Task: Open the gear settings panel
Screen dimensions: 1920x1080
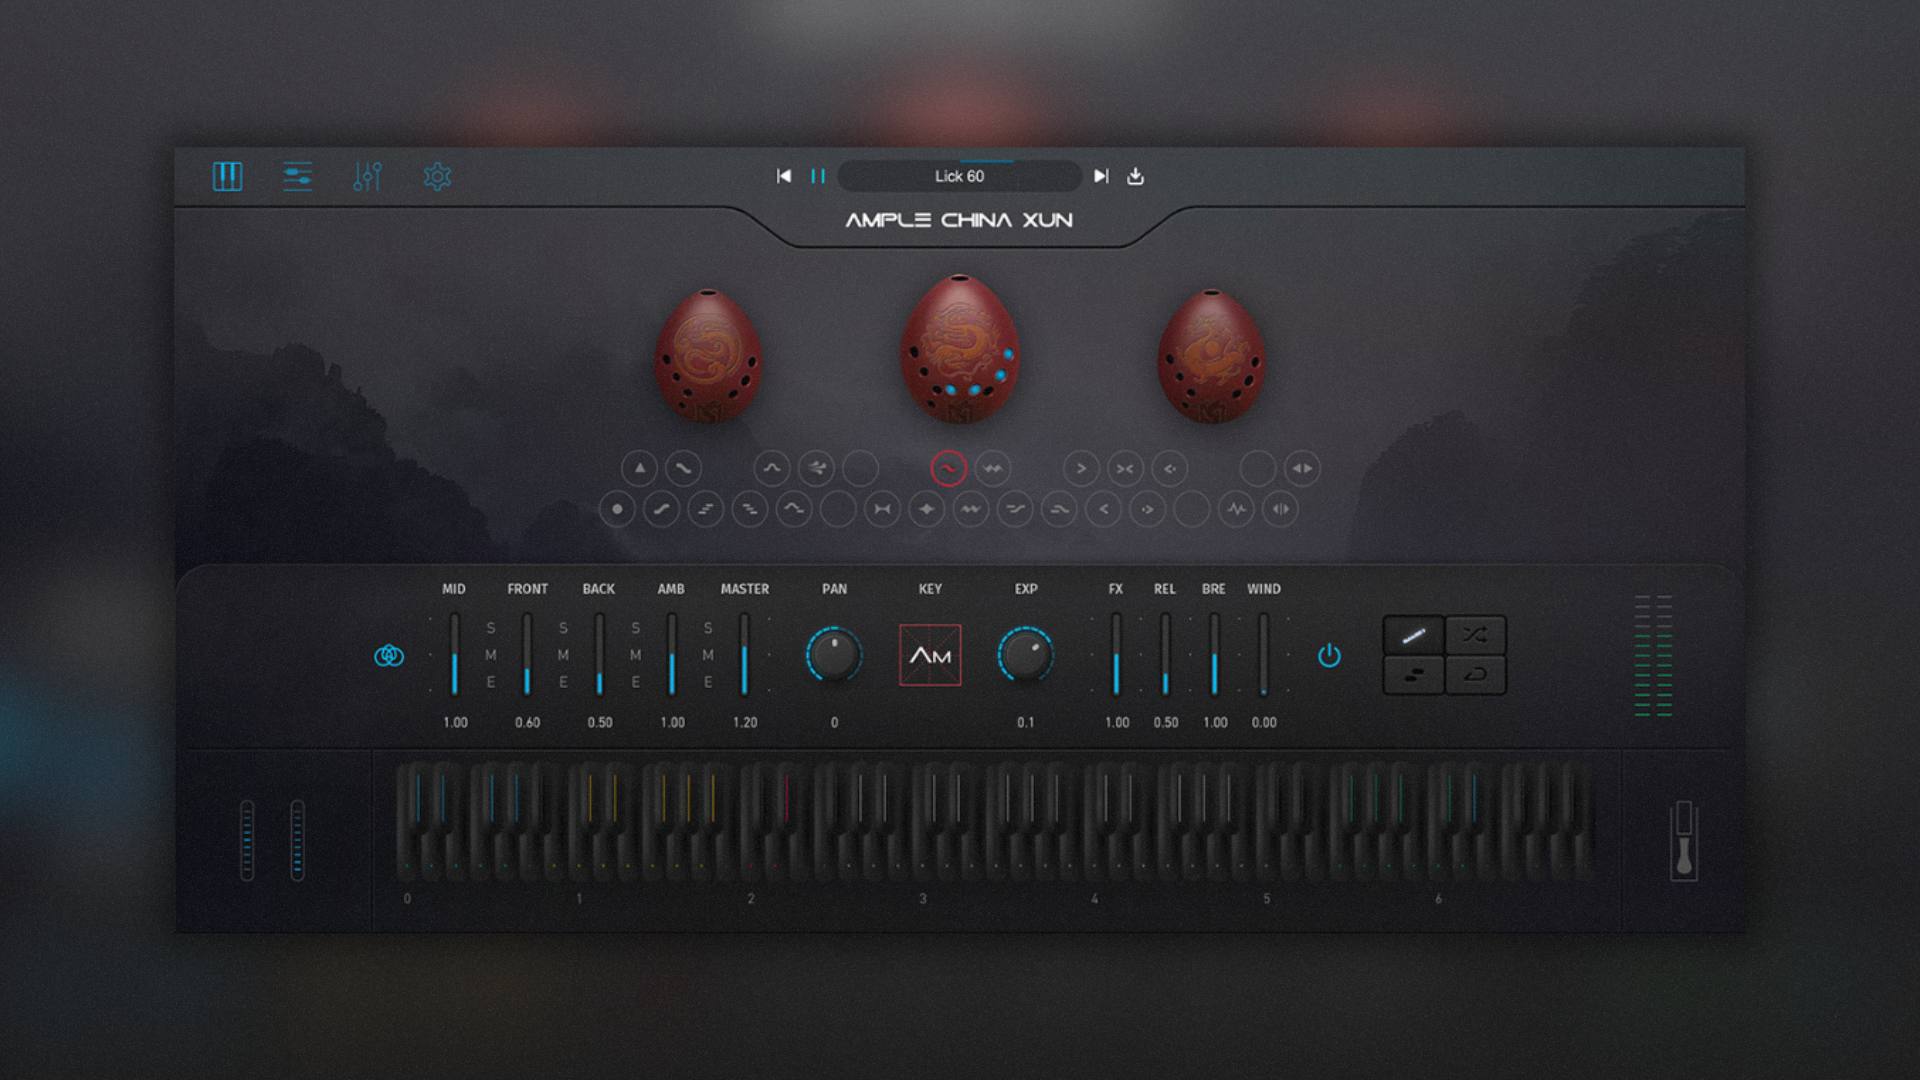Action: click(437, 177)
